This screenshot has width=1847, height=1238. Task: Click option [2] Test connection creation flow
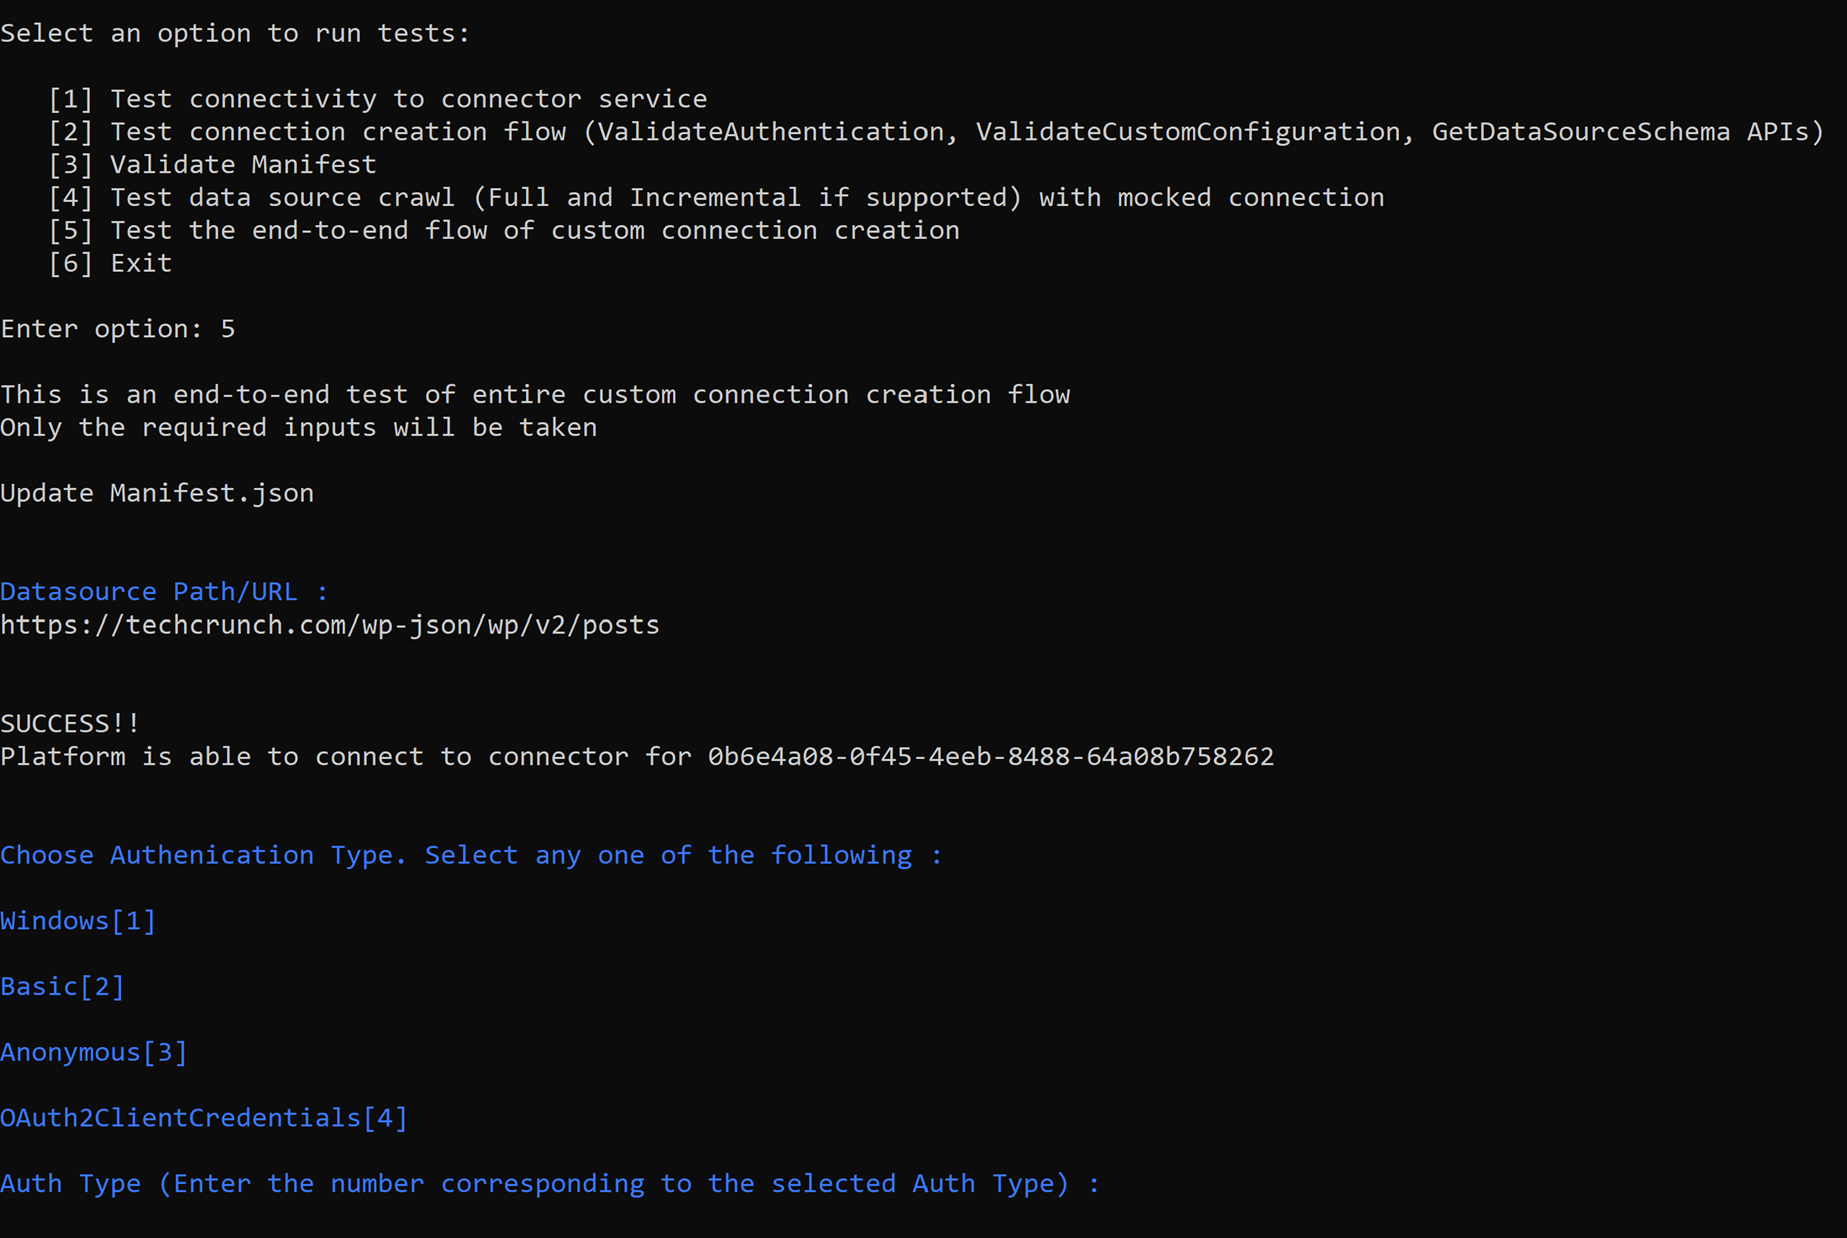[x=935, y=132]
